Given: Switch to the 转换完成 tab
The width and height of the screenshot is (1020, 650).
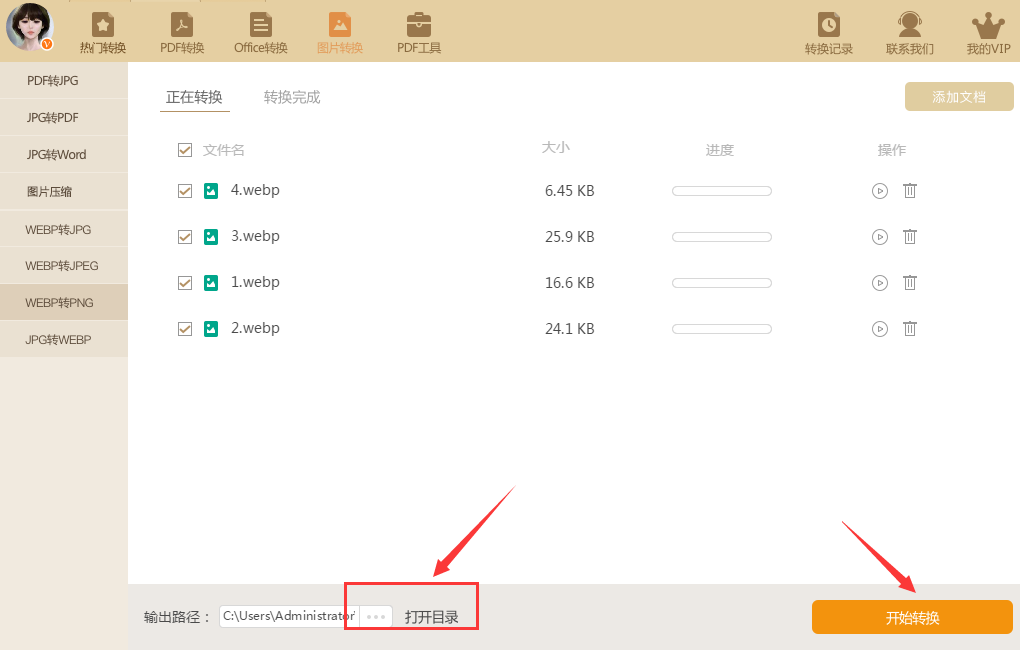Looking at the screenshot, I should pos(291,97).
